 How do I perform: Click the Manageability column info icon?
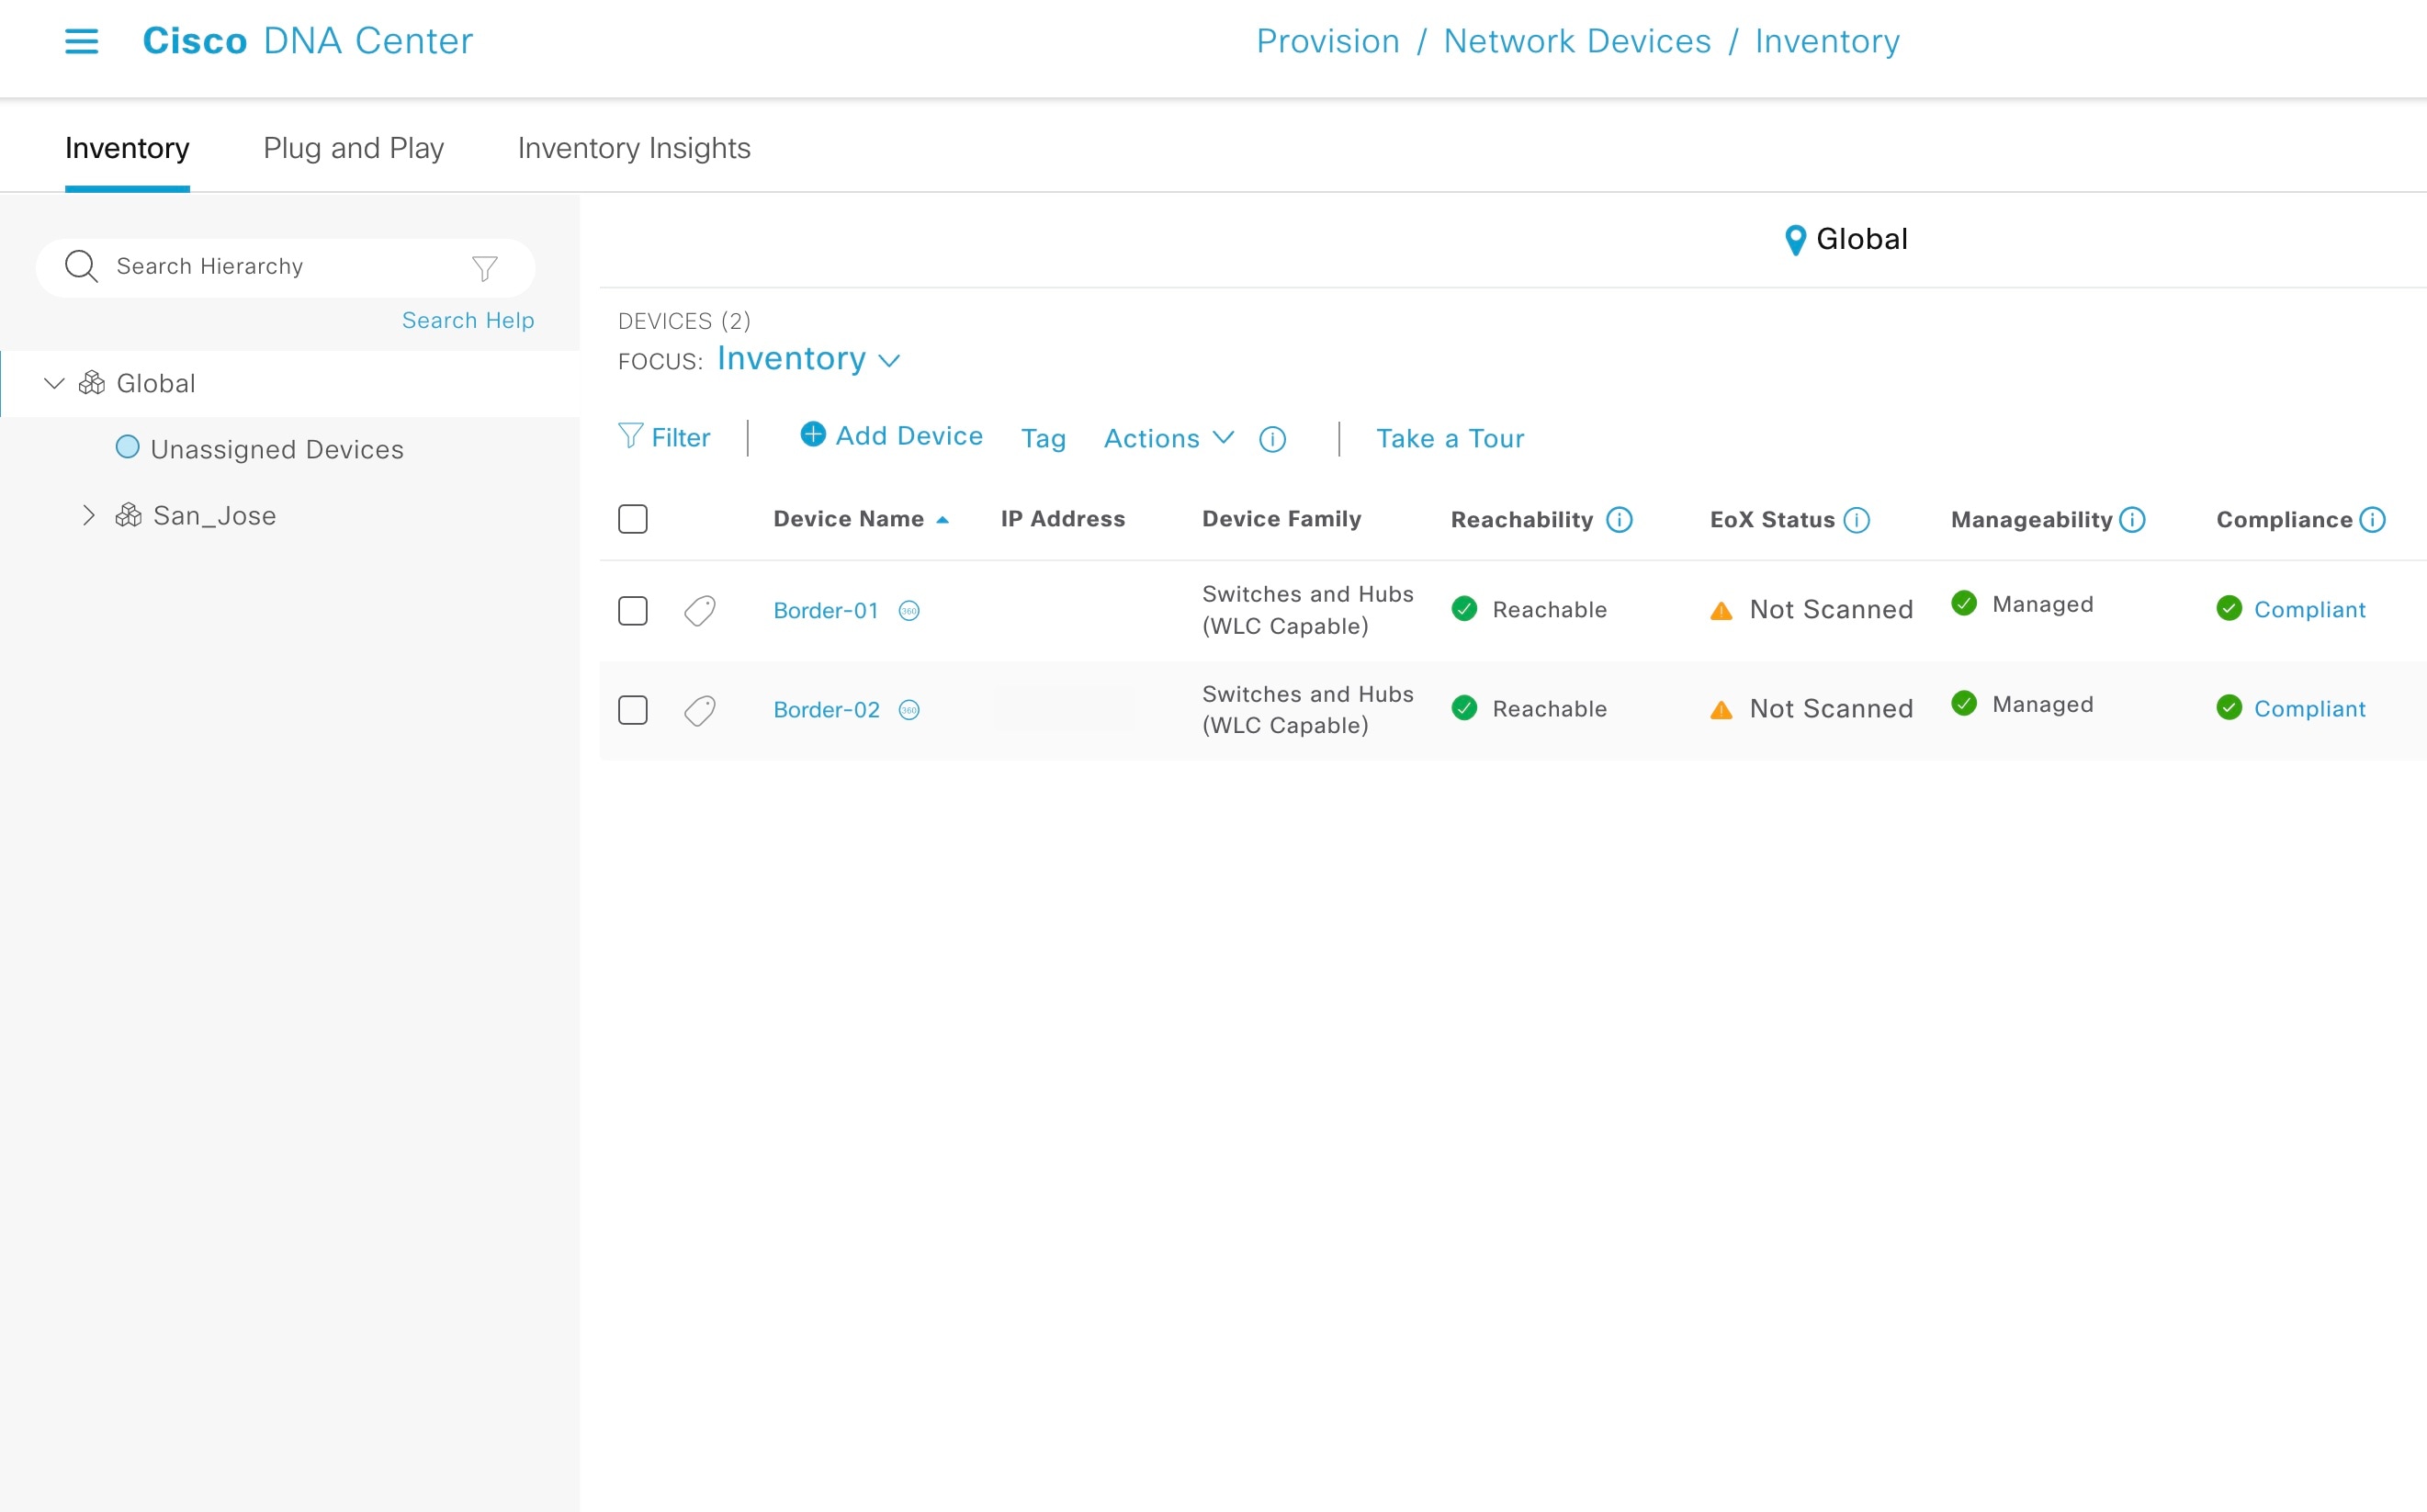2131,519
